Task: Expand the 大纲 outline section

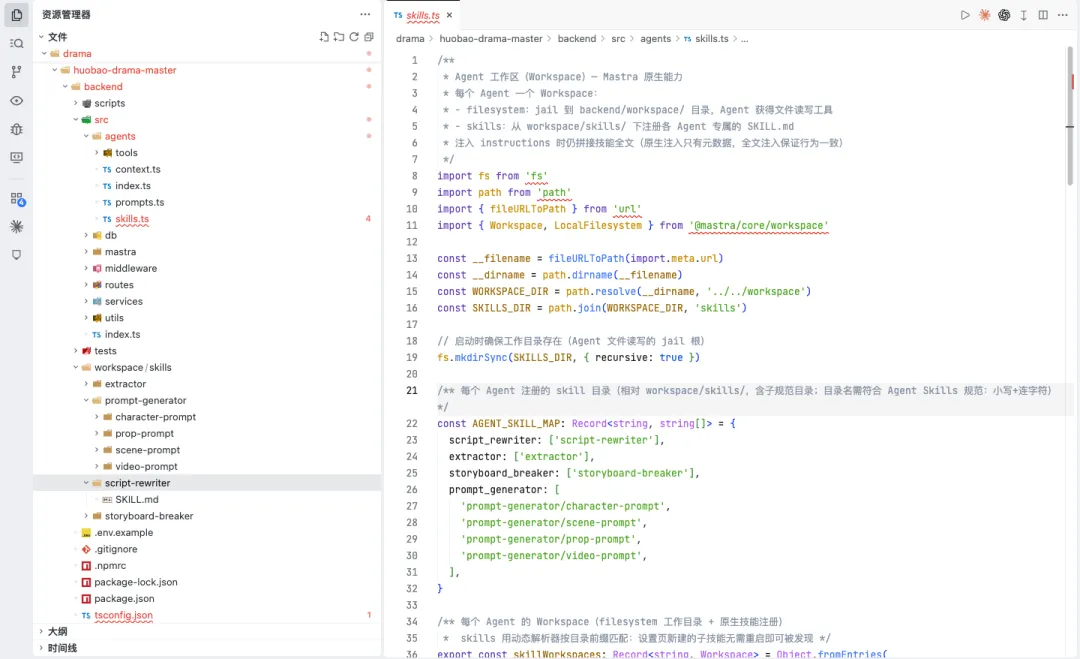Action: coord(41,631)
